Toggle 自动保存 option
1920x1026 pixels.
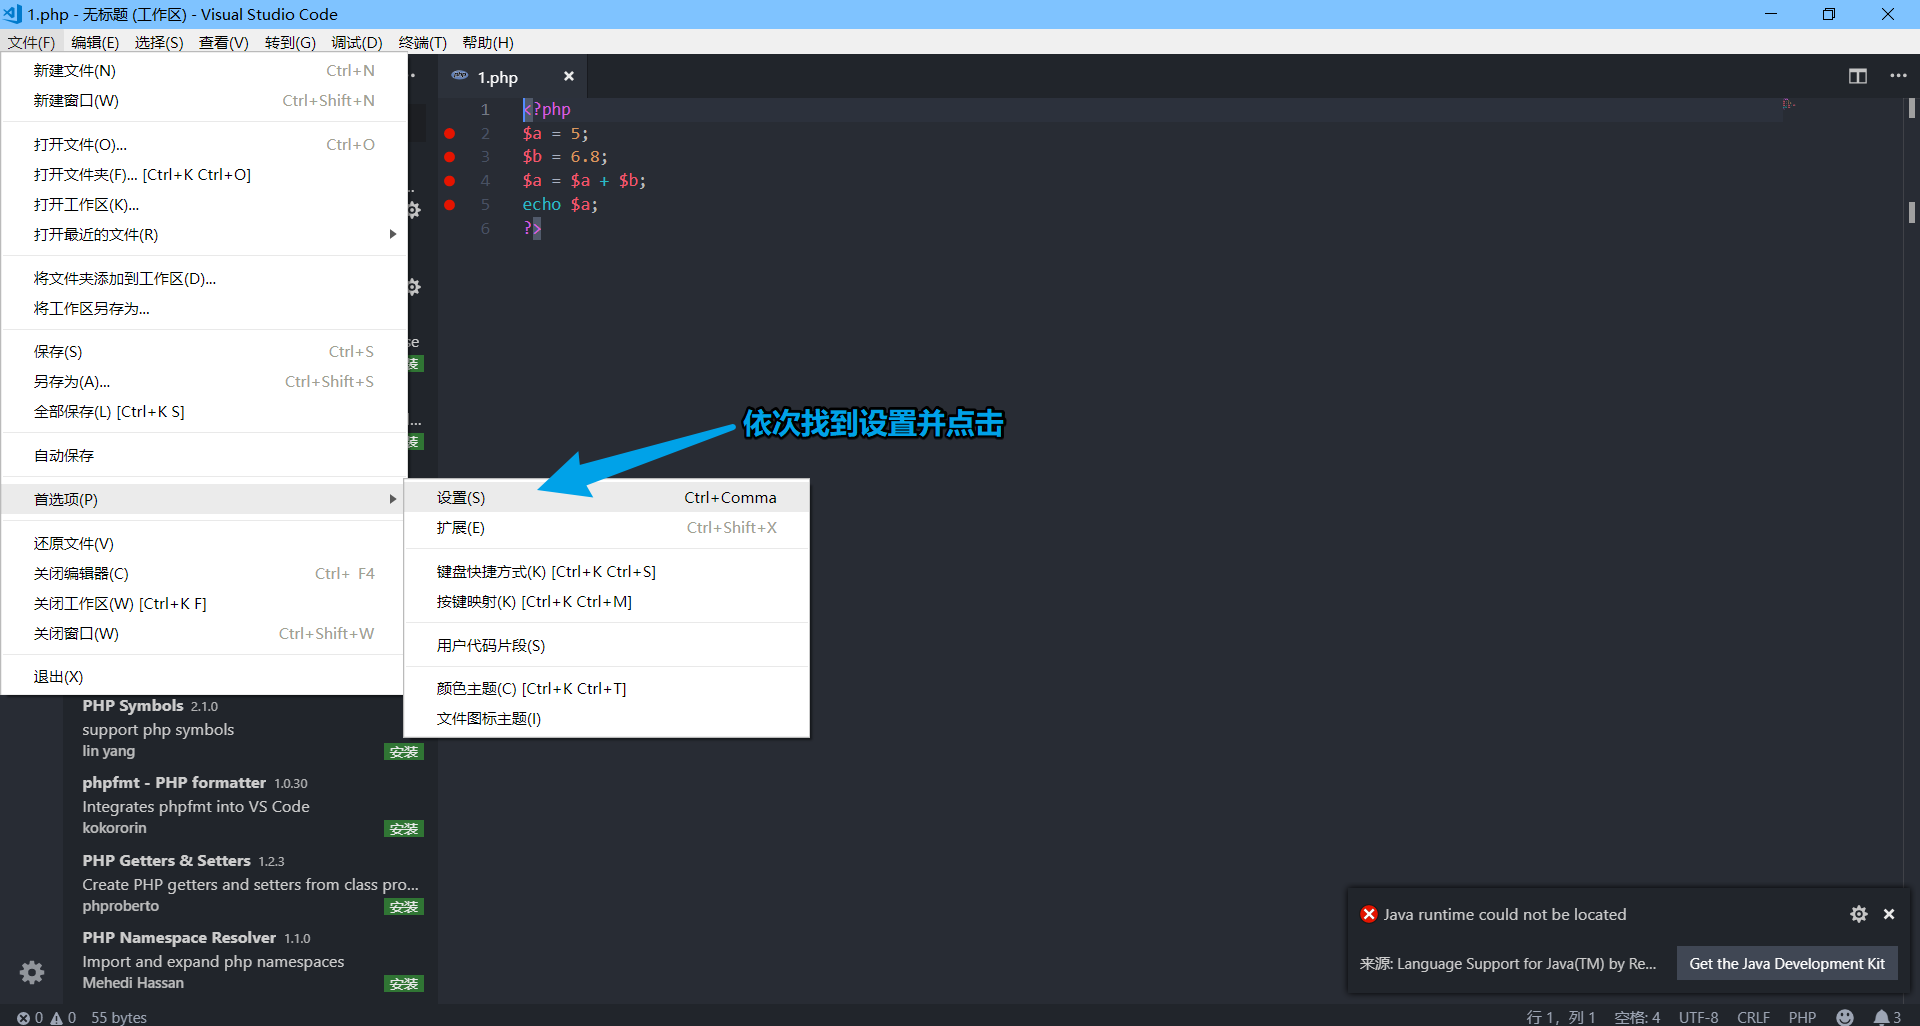point(204,455)
